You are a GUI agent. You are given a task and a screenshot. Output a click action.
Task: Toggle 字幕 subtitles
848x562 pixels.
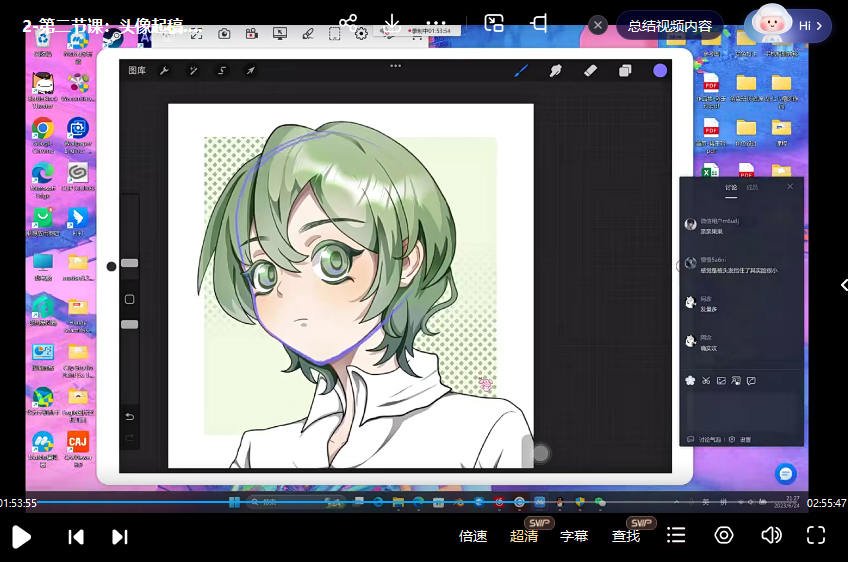(574, 536)
